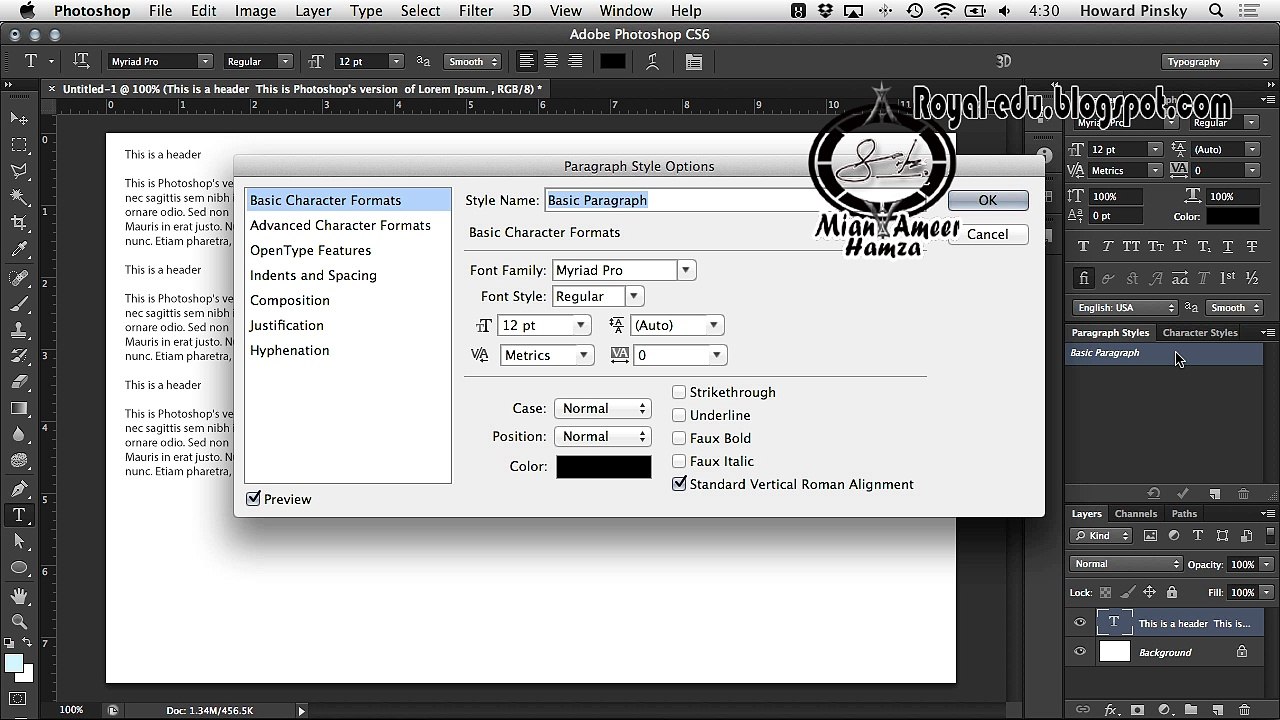
Task: Open the Filter menu
Action: click(476, 11)
